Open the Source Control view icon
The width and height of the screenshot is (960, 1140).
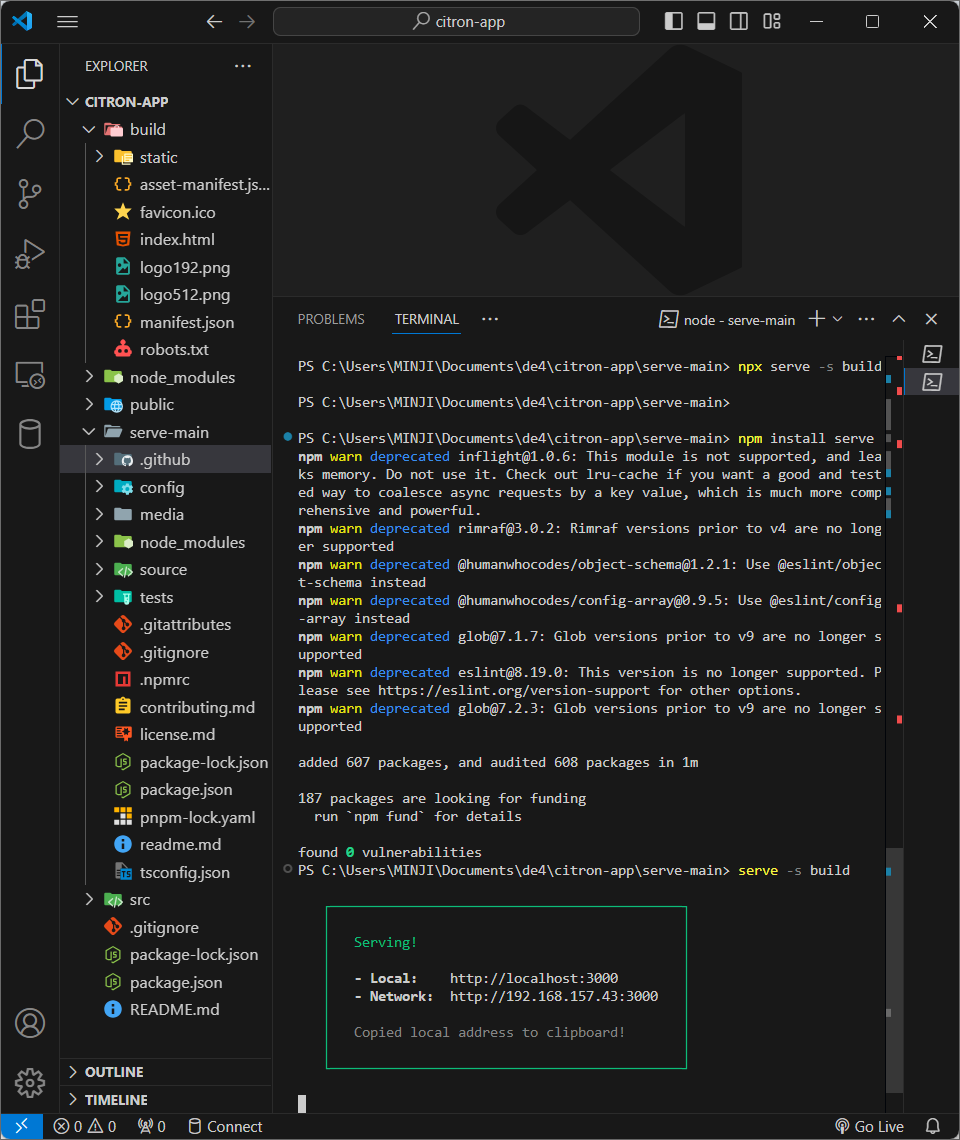[30, 194]
